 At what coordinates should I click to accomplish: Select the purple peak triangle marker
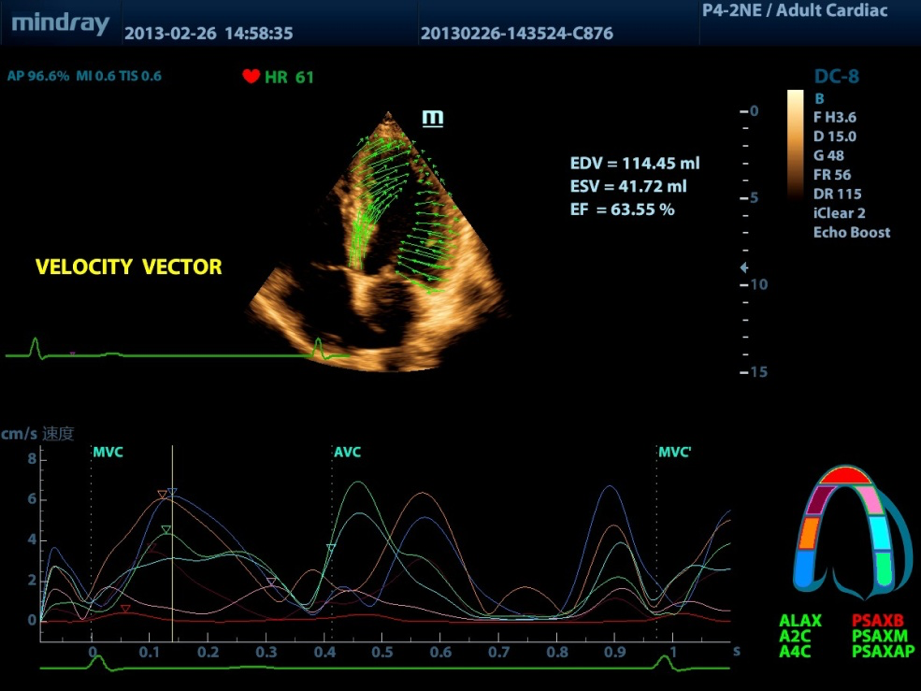coord(270,582)
